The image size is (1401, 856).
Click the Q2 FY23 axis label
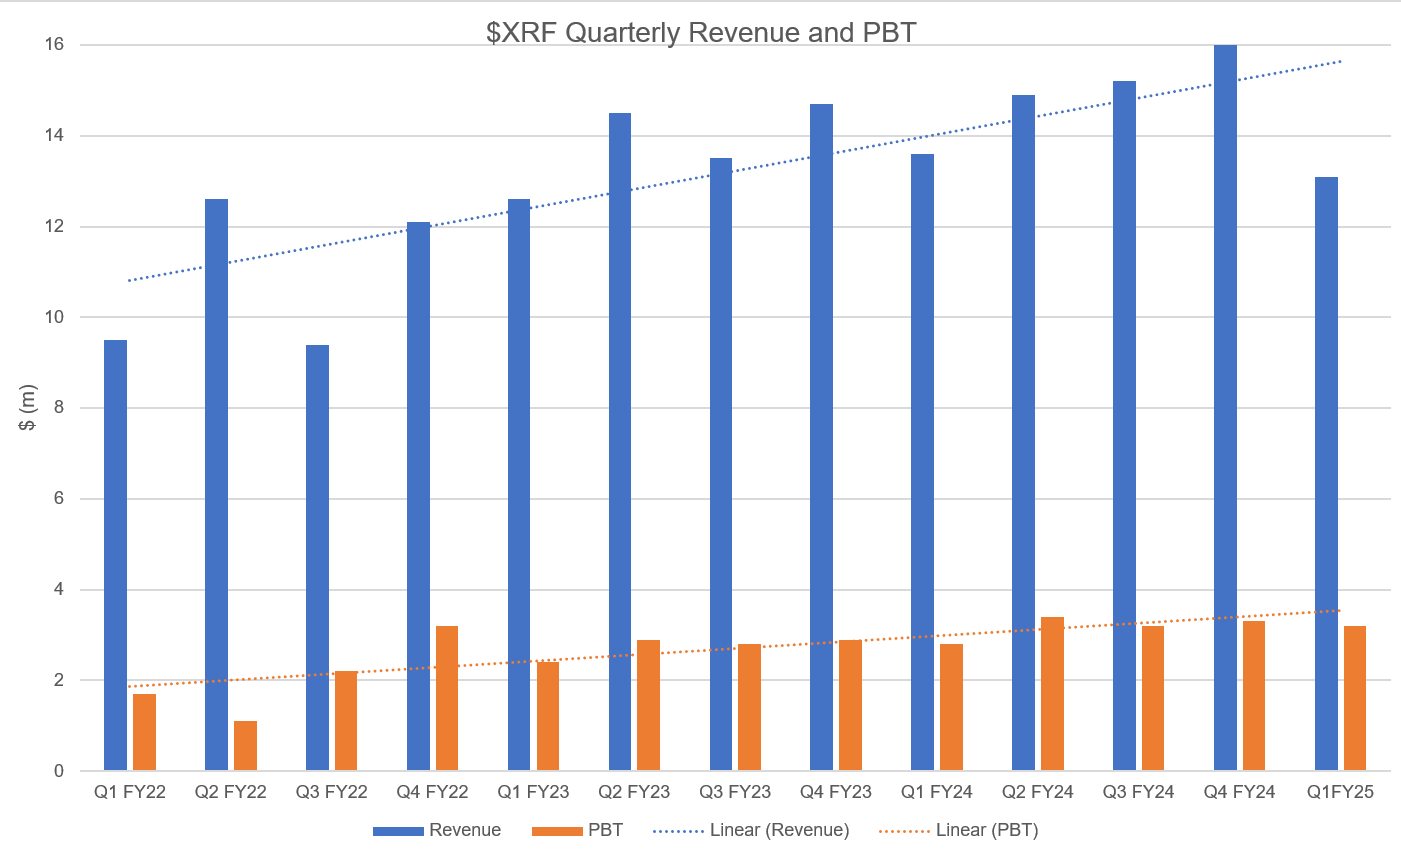click(635, 792)
